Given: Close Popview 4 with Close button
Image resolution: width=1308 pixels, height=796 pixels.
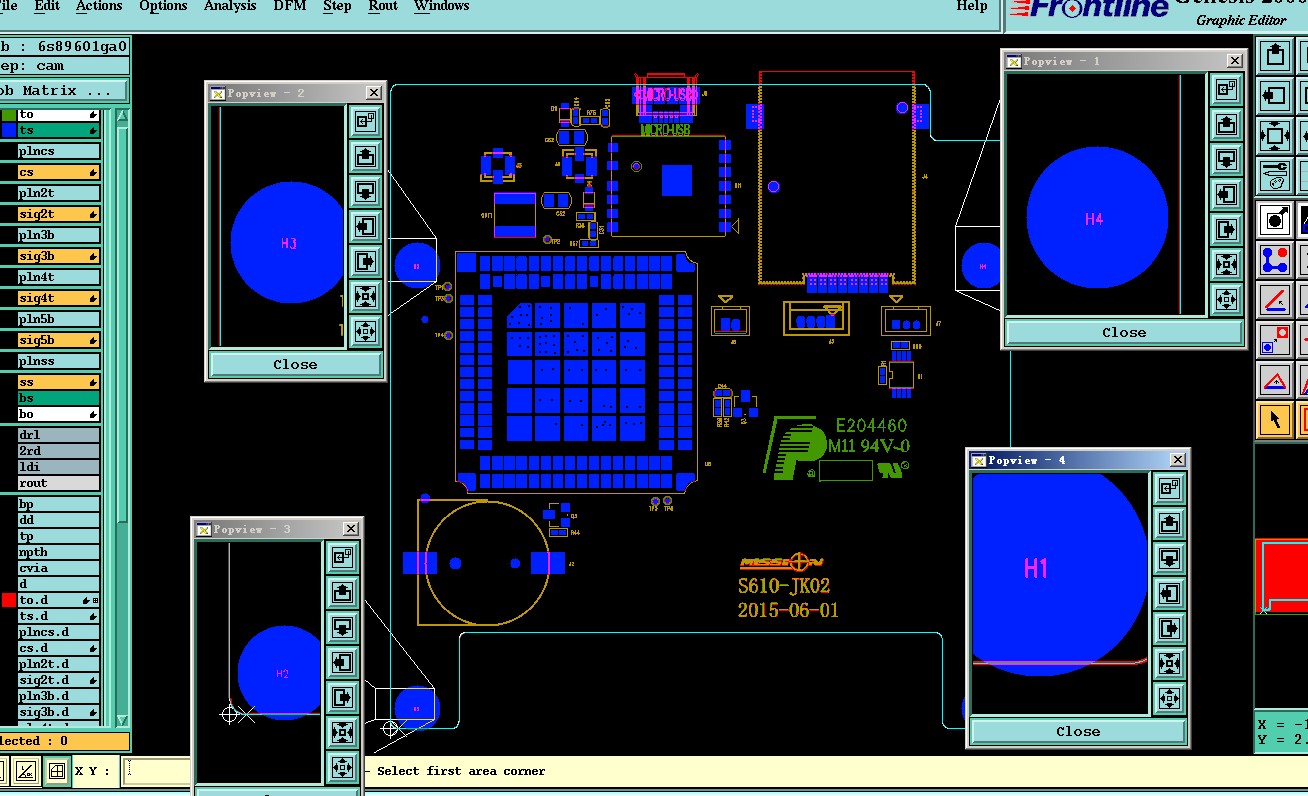Looking at the screenshot, I should (1078, 731).
